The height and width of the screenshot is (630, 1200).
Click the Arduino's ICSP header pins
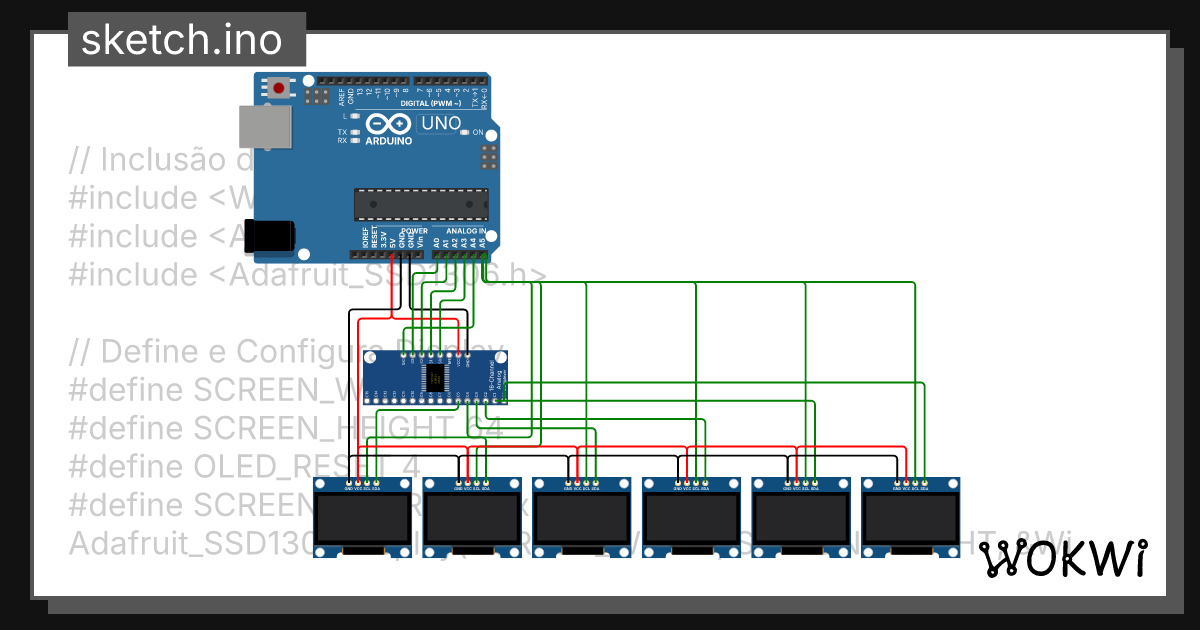[488, 158]
